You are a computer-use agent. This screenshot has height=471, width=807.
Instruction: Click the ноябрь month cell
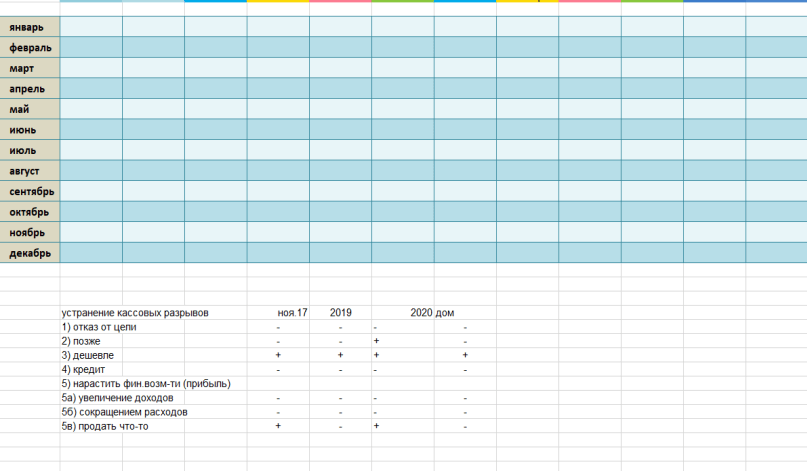point(30,233)
